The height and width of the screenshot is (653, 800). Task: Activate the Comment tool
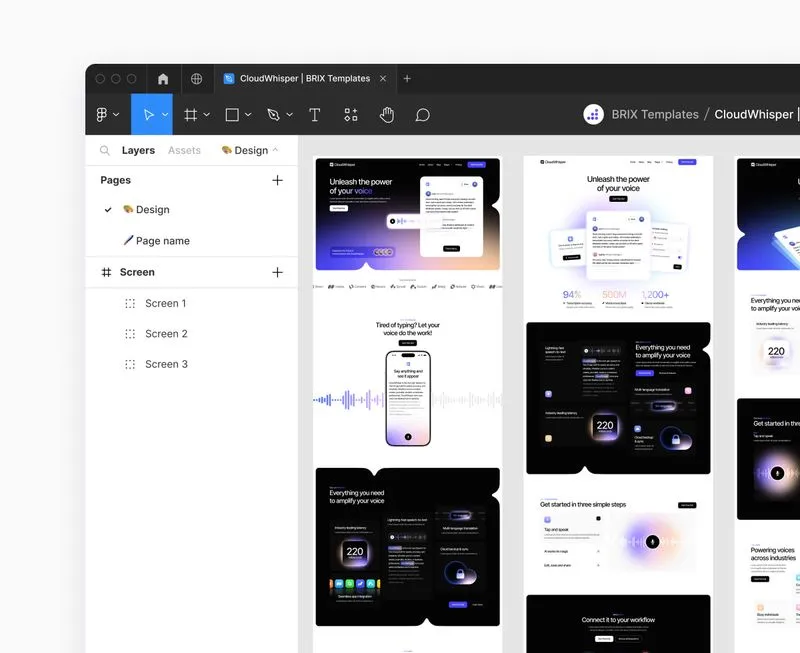422,114
